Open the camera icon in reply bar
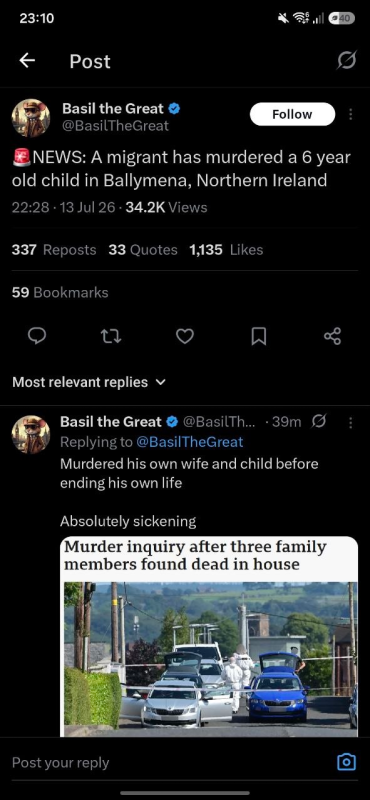The image size is (370, 800). click(347, 762)
